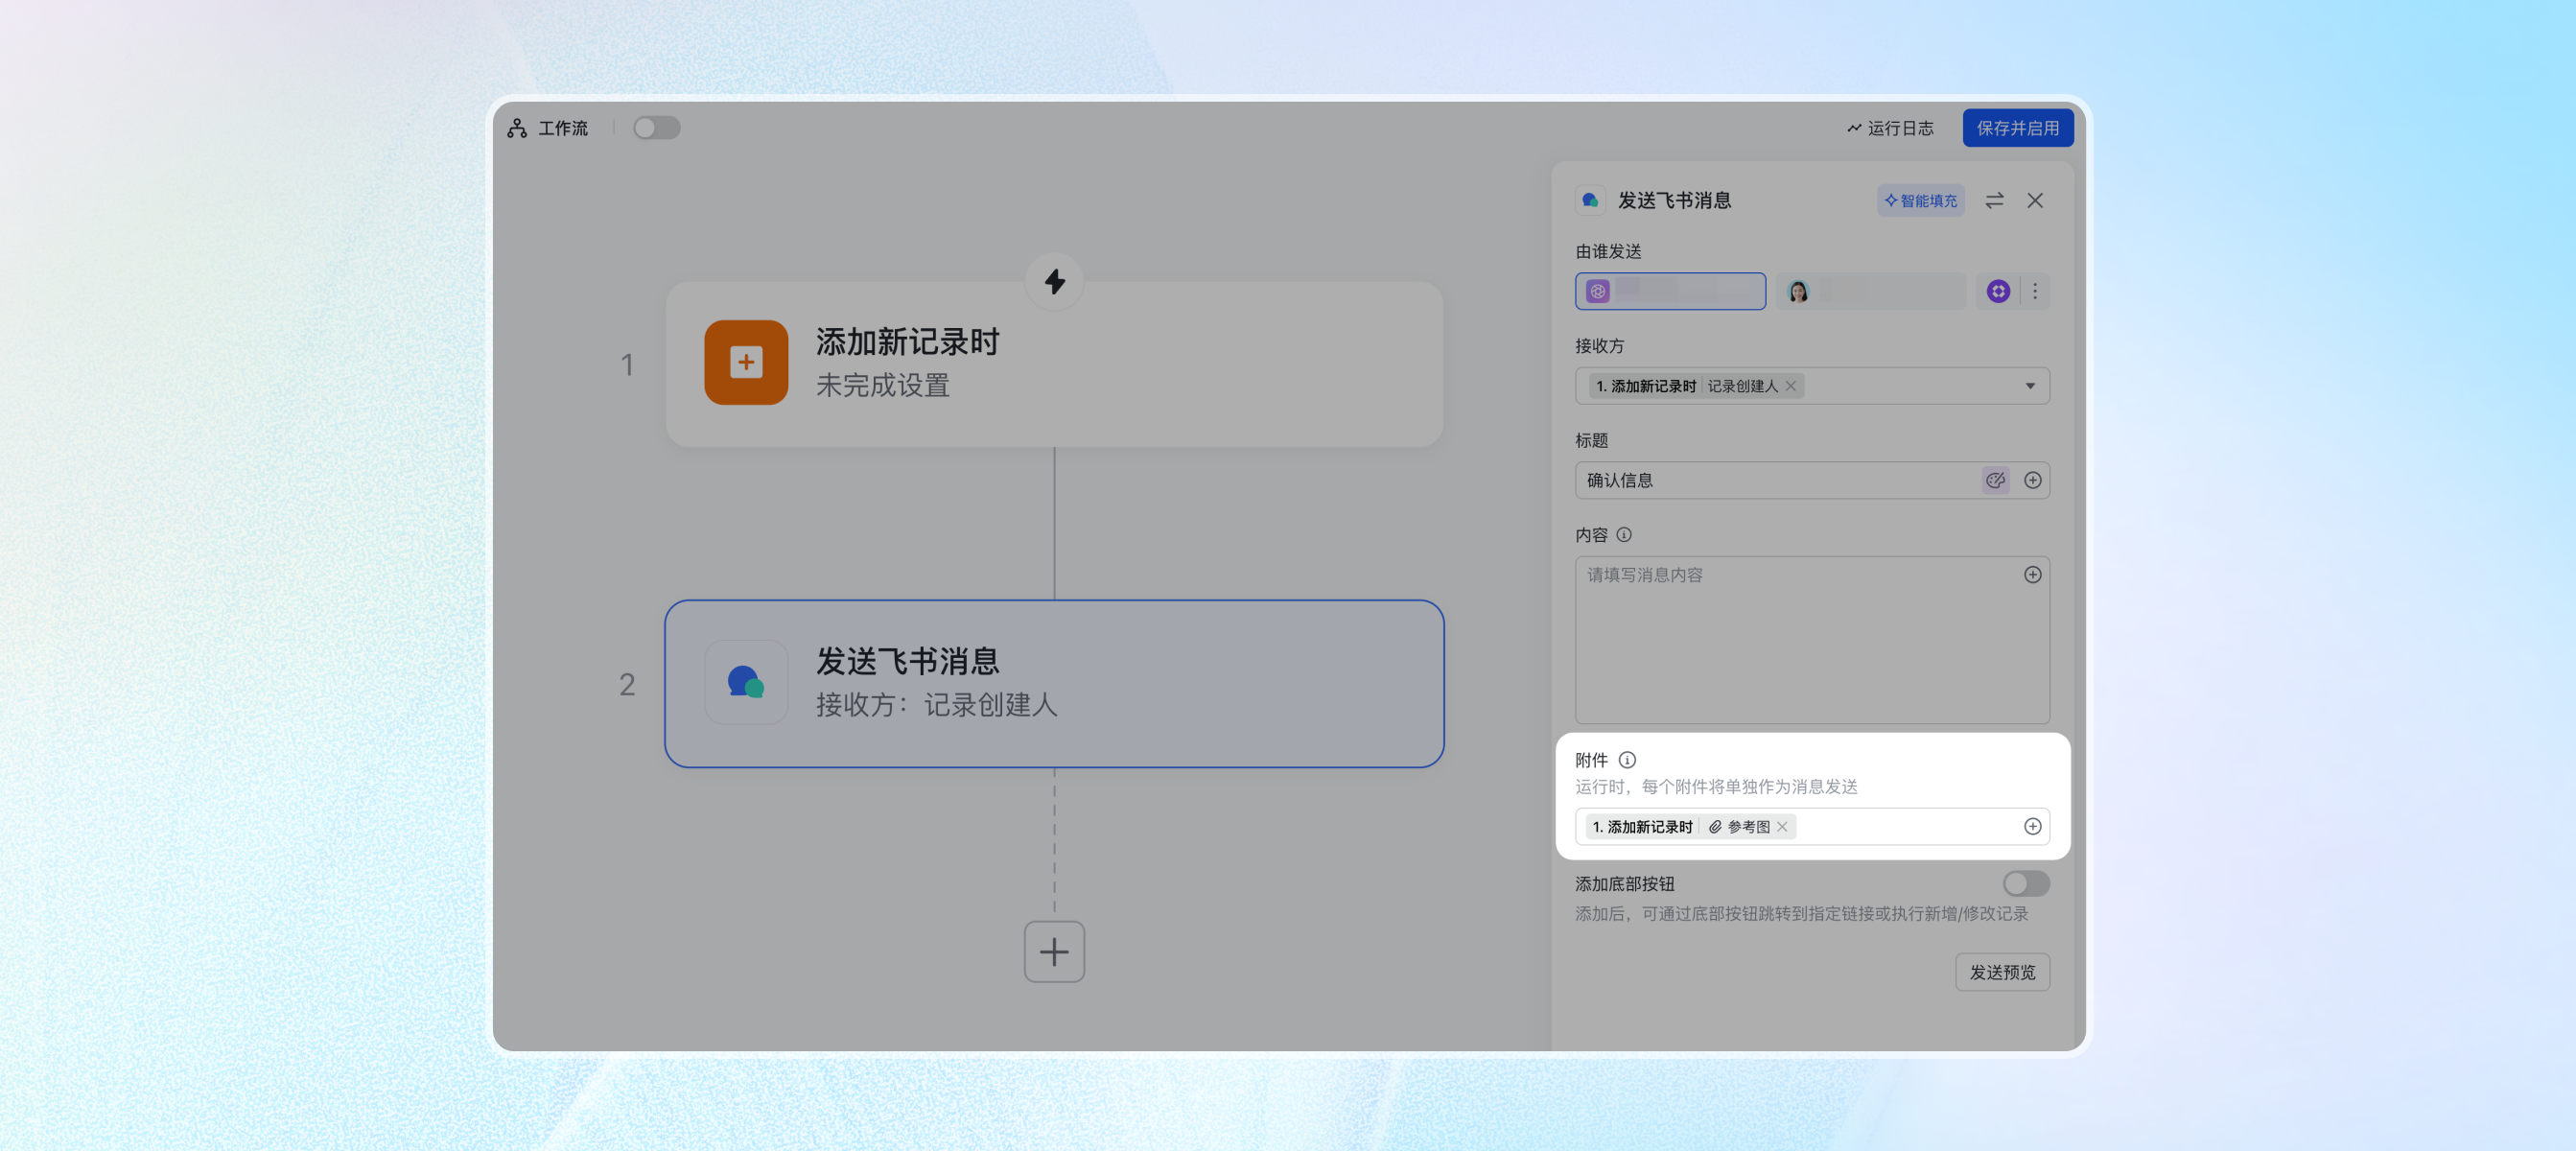Click the plus icon in attachment field
Viewport: 2576px width, 1151px height.
click(x=2033, y=827)
